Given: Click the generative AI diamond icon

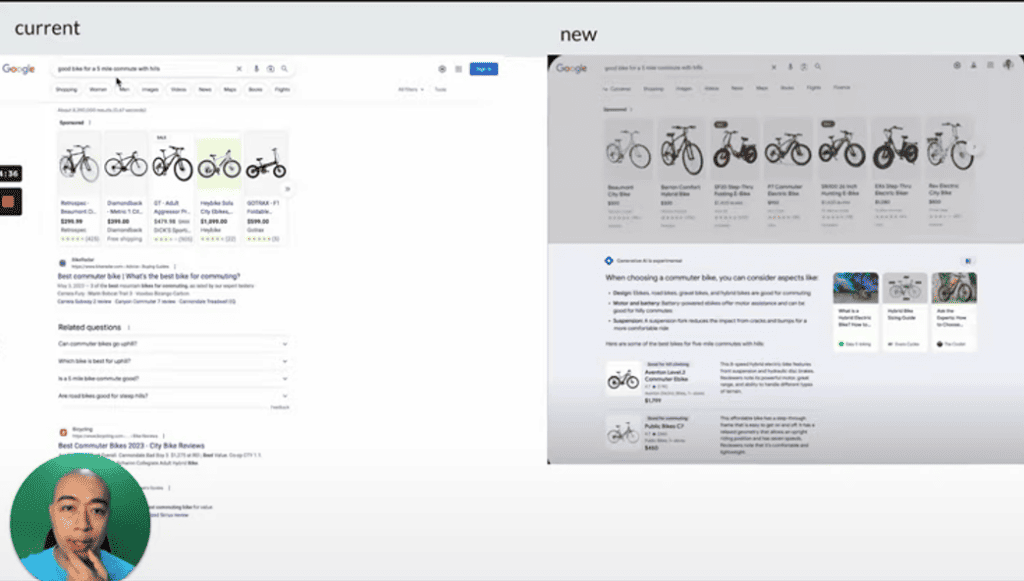Looking at the screenshot, I should (x=609, y=260).
